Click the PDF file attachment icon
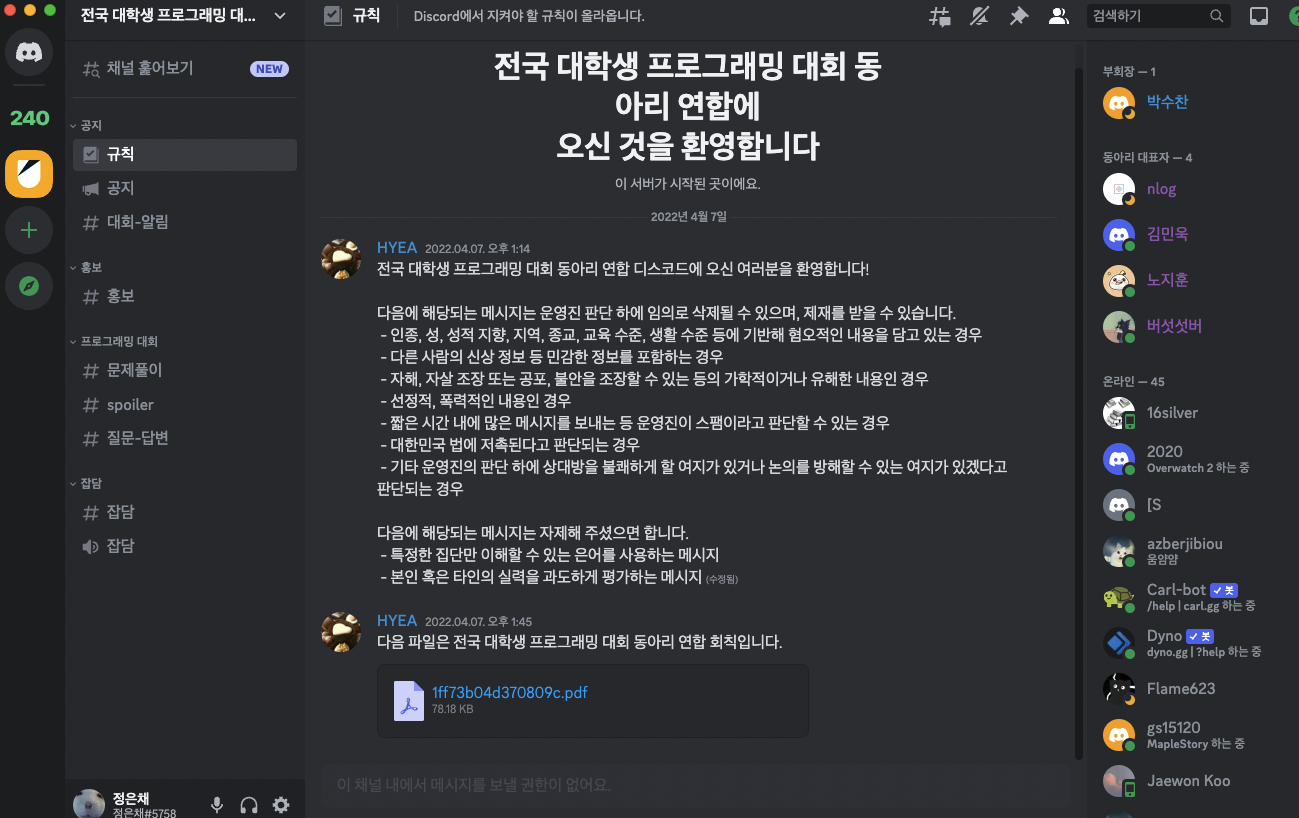 409,700
